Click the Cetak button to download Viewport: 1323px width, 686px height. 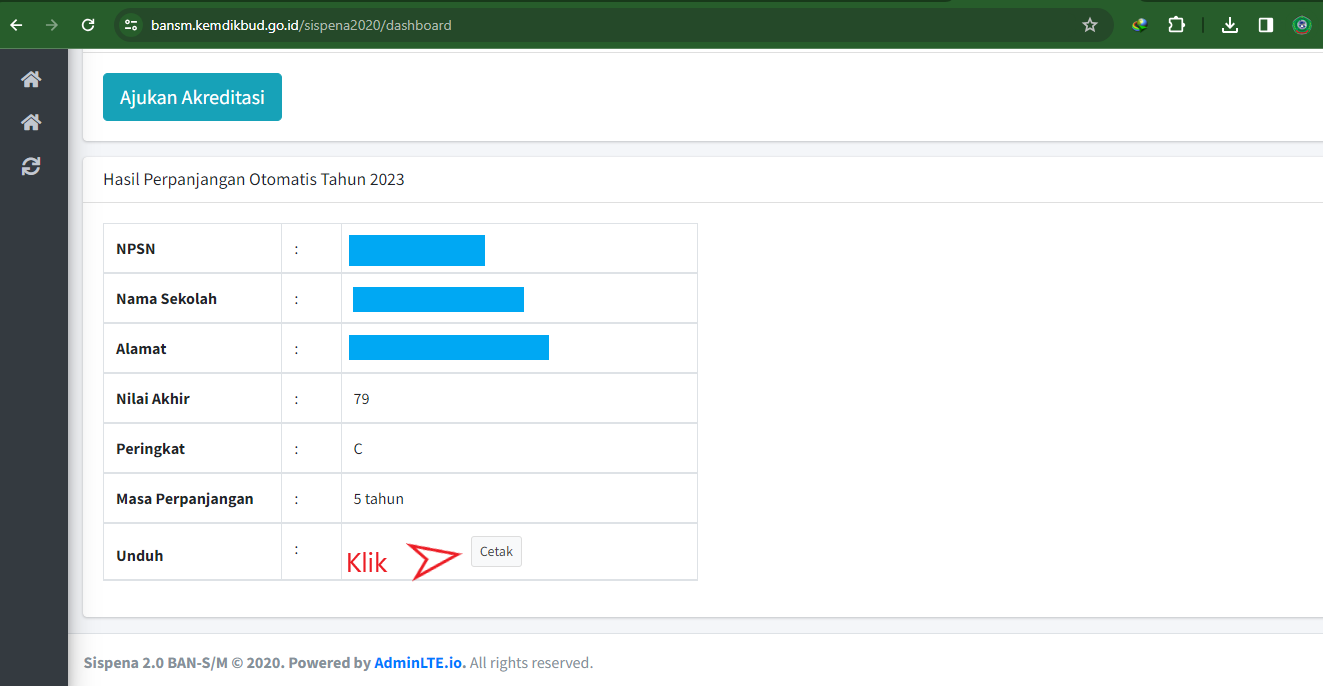(x=496, y=552)
